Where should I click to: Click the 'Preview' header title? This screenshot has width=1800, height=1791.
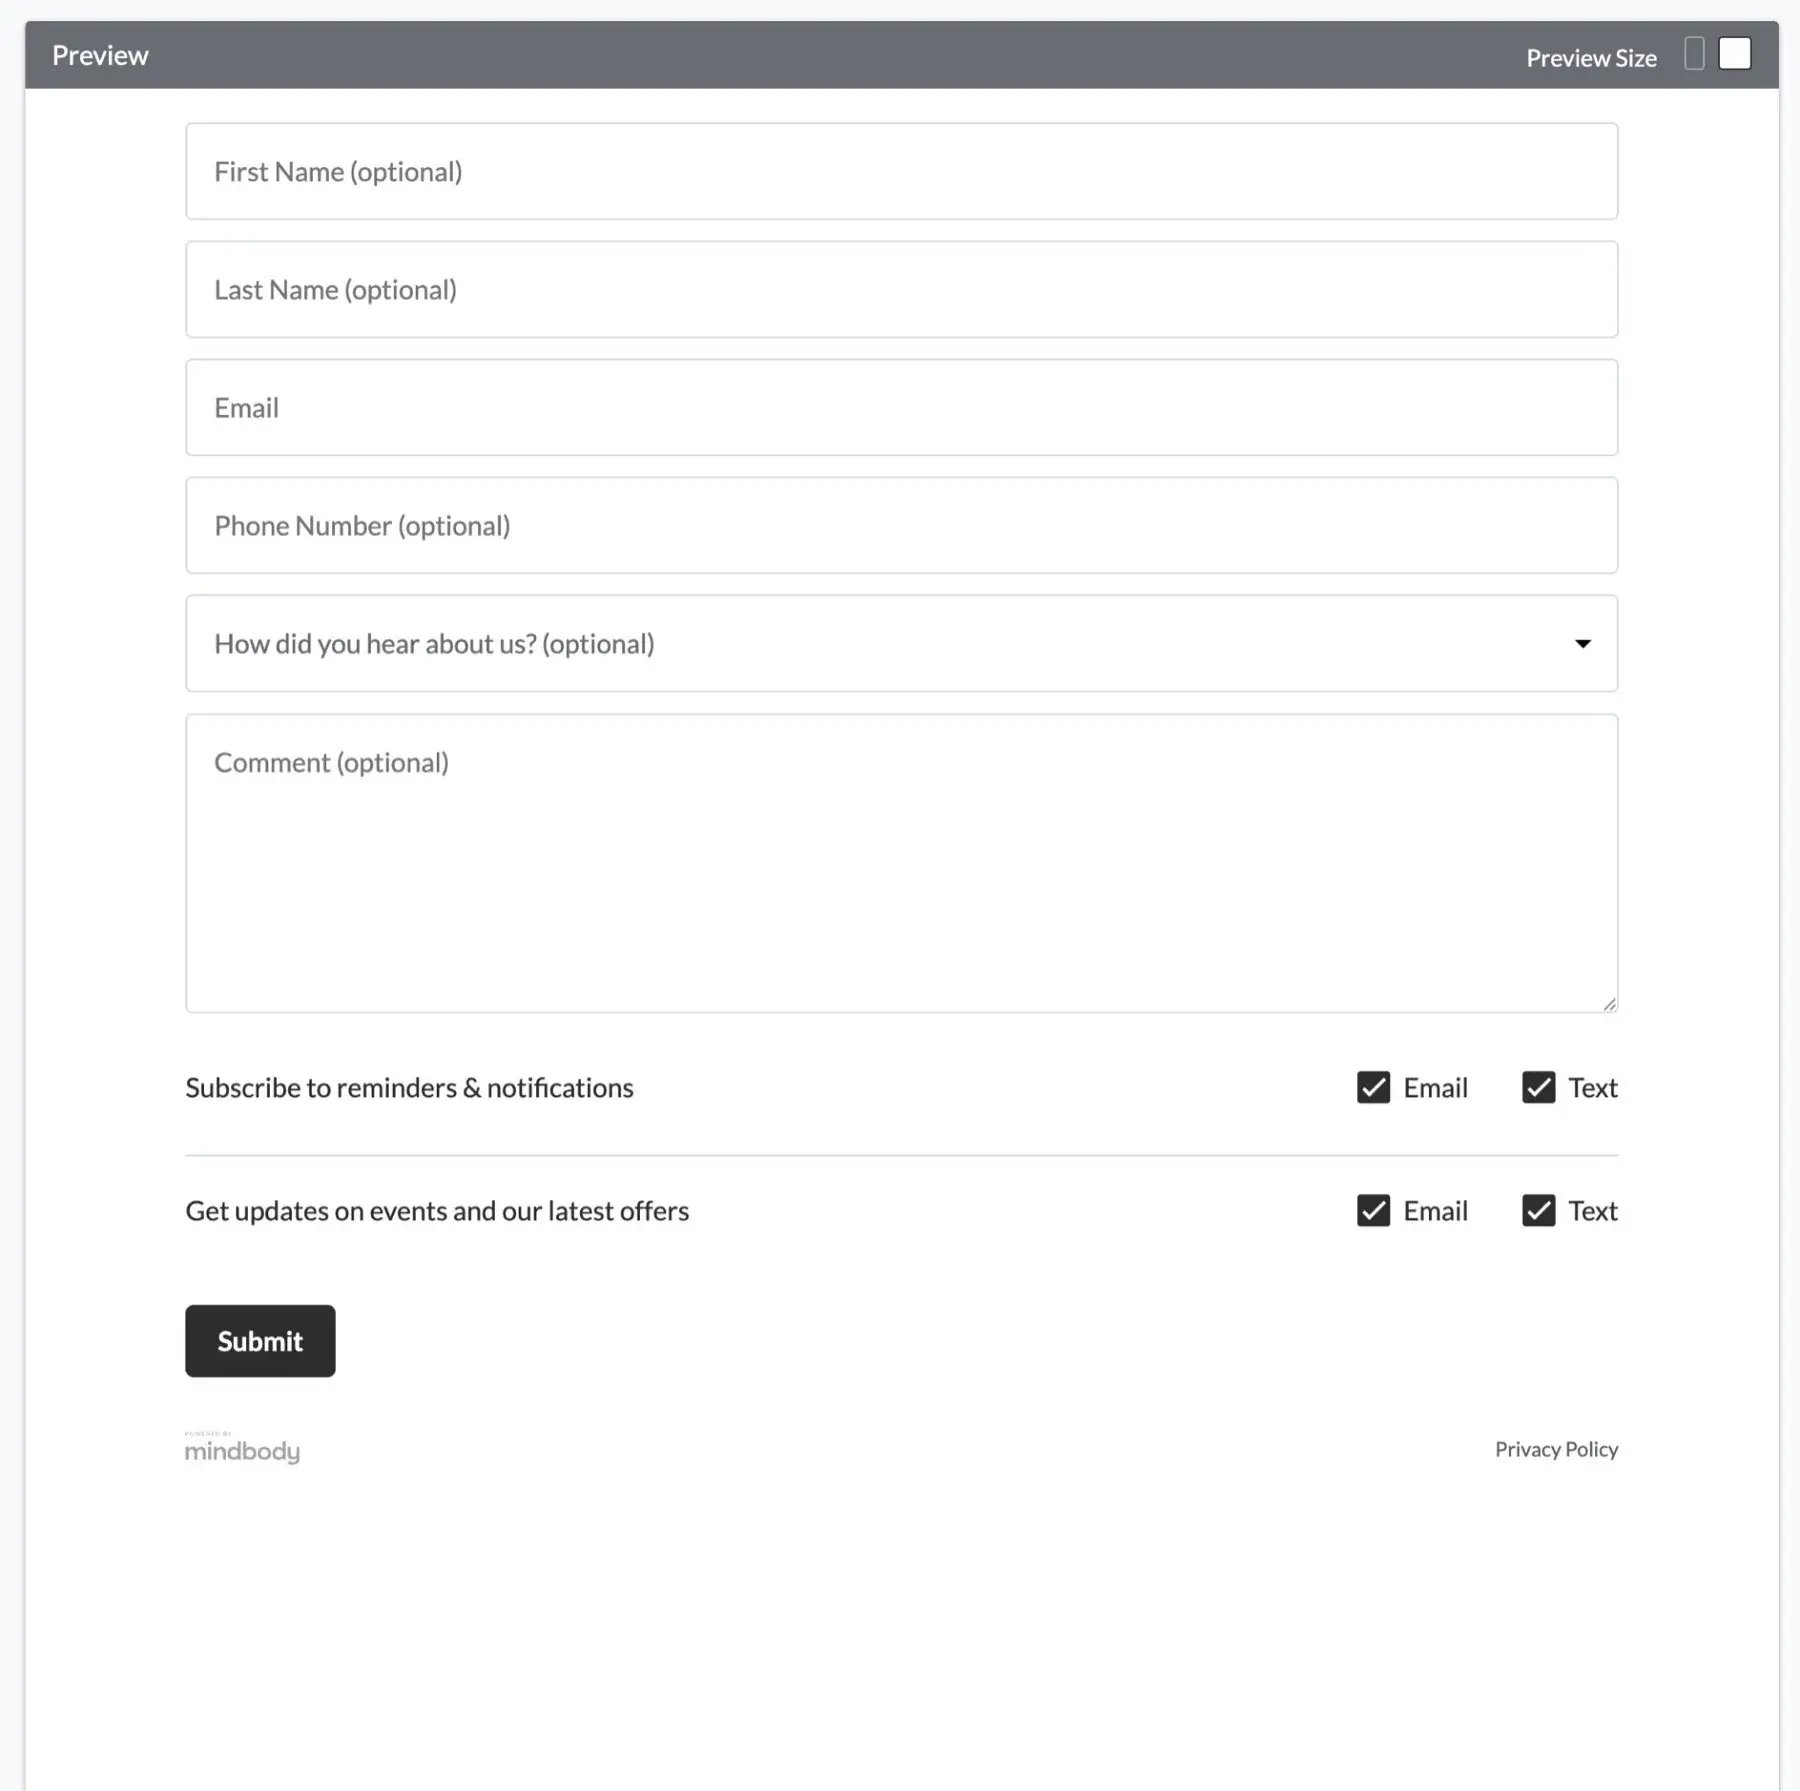pos(100,55)
